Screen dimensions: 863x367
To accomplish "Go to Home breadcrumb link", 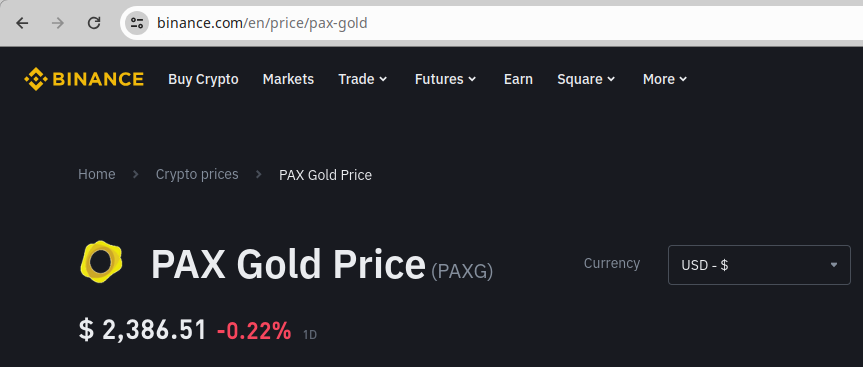I will tap(97, 174).
